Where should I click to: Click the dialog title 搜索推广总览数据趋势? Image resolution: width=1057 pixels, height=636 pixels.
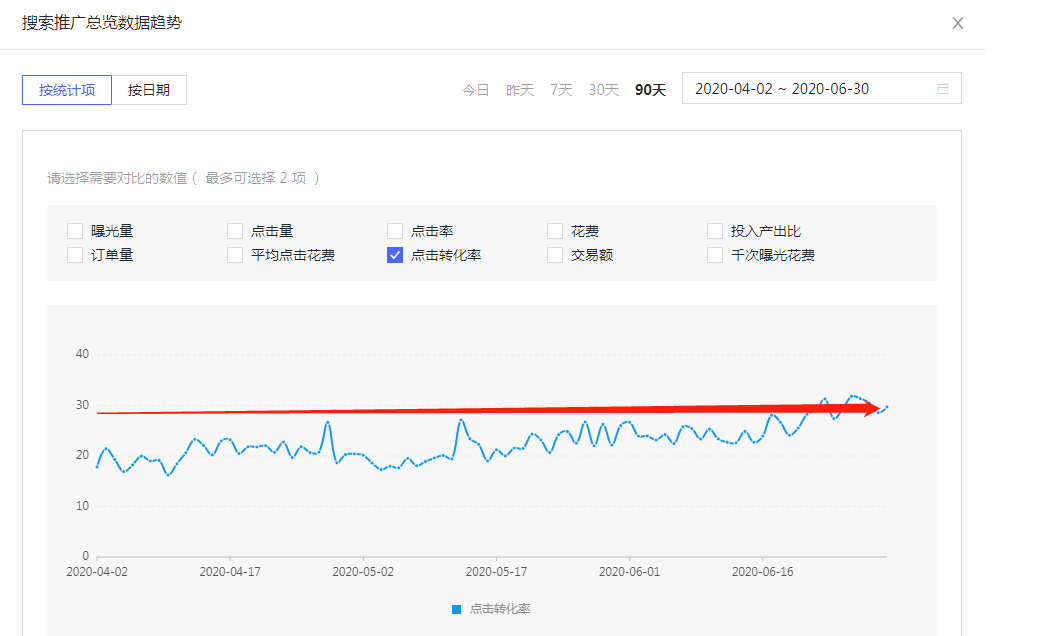tap(102, 23)
